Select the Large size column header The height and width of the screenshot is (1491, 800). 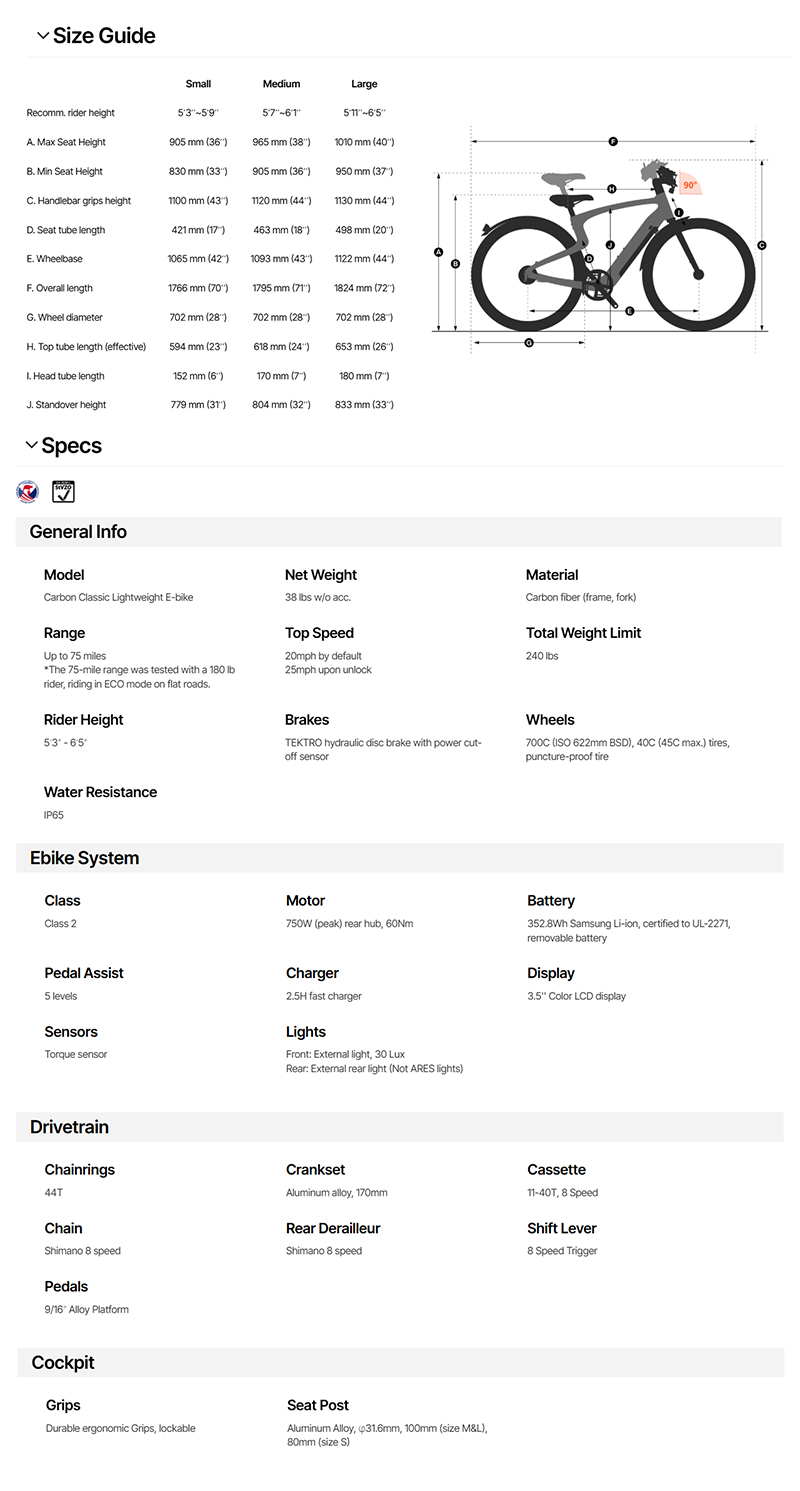[364, 84]
